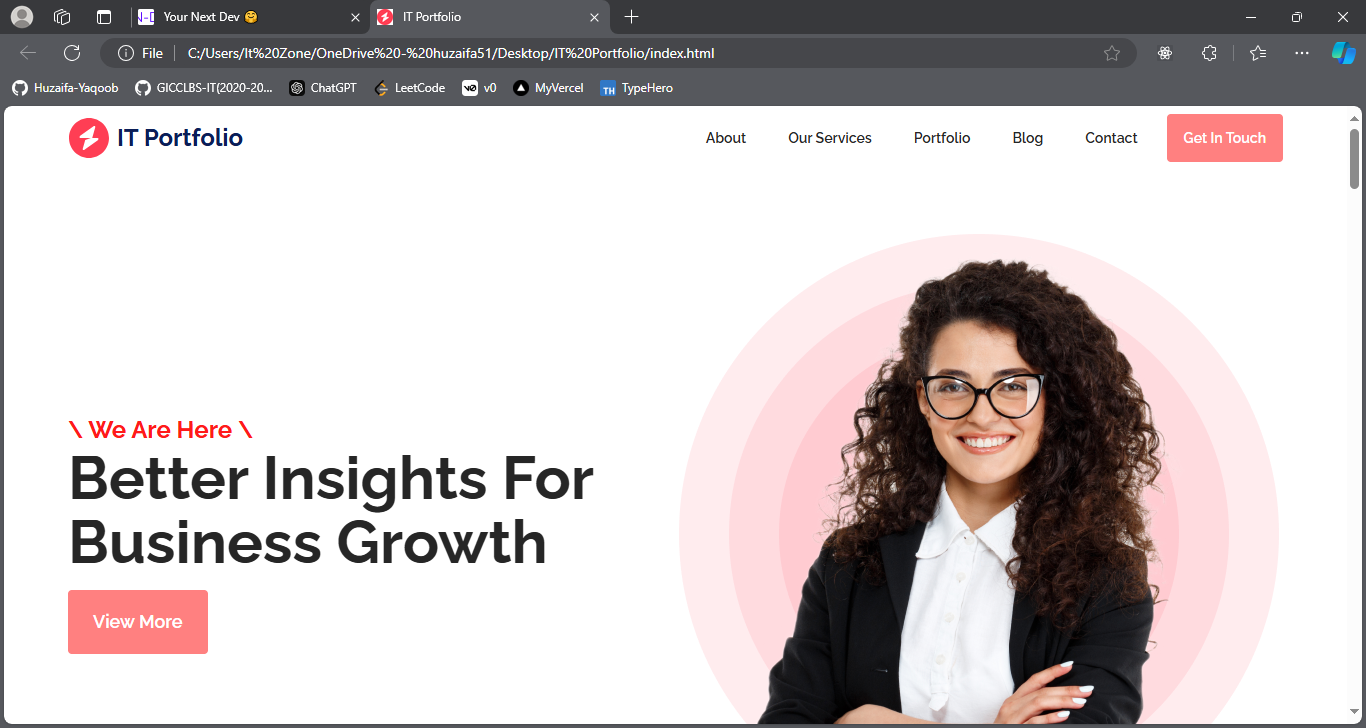Reload the page with refresh icon
Image resolution: width=1366 pixels, height=728 pixels.
72,53
